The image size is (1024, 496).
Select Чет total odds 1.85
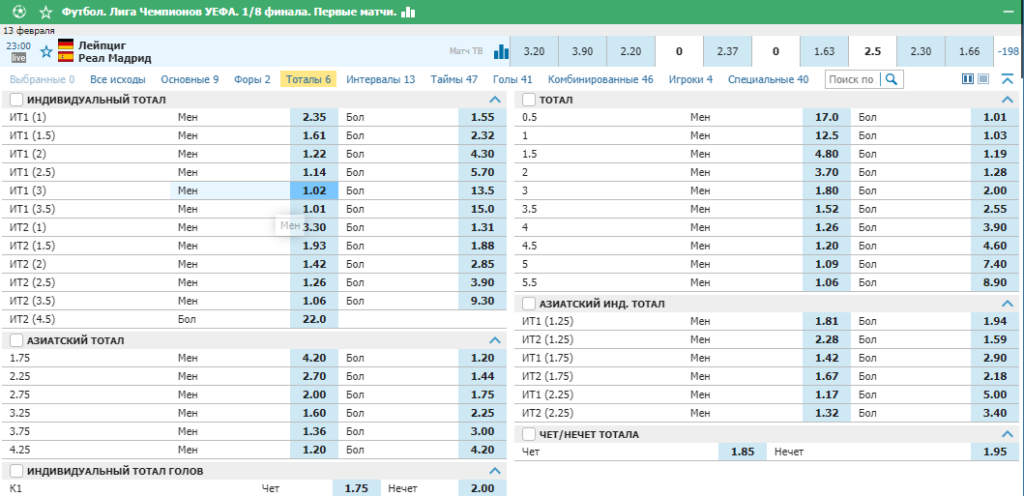(742, 452)
